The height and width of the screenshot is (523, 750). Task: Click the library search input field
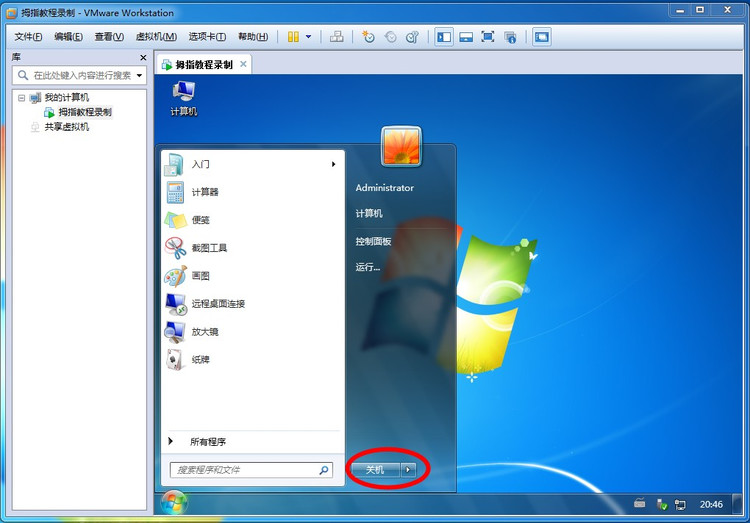click(x=79, y=75)
